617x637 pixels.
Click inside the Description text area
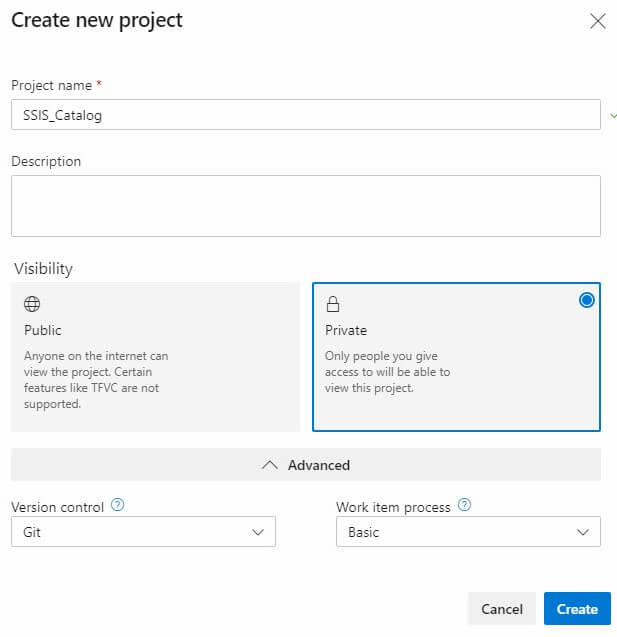pyautogui.click(x=306, y=206)
